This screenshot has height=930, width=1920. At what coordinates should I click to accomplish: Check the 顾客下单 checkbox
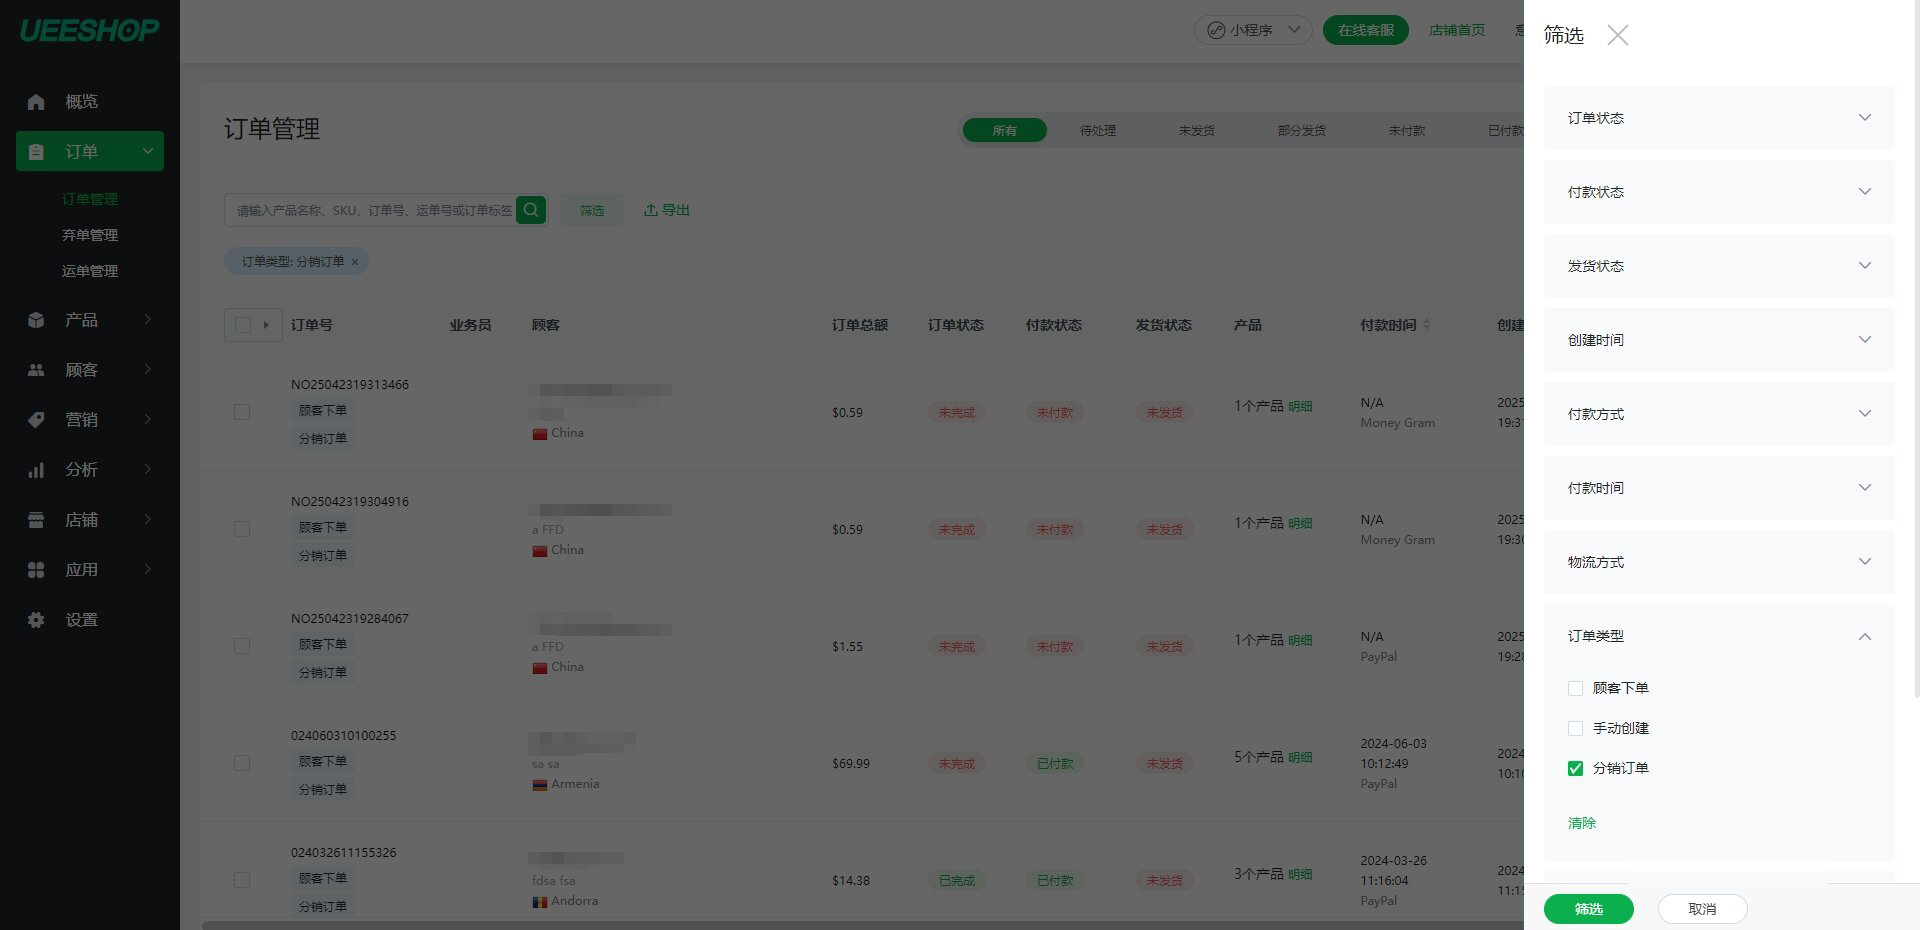point(1575,688)
